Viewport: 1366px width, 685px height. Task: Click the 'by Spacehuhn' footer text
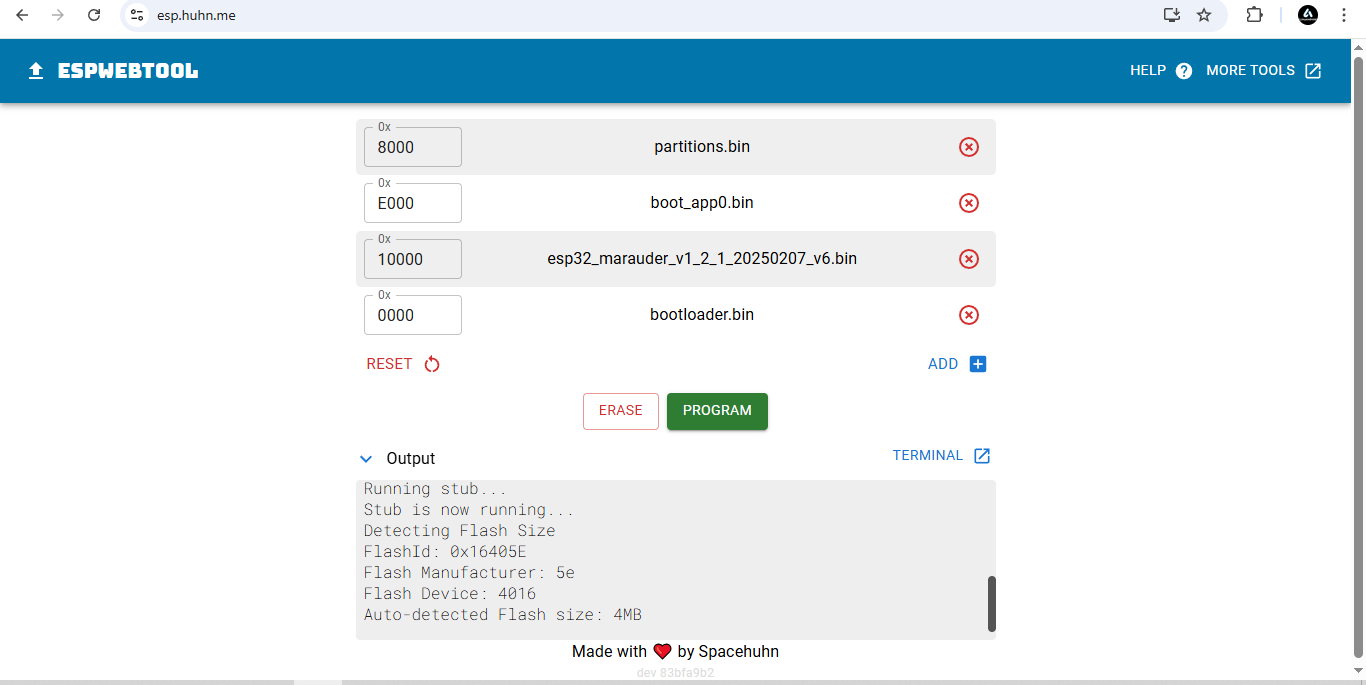pyautogui.click(x=728, y=652)
